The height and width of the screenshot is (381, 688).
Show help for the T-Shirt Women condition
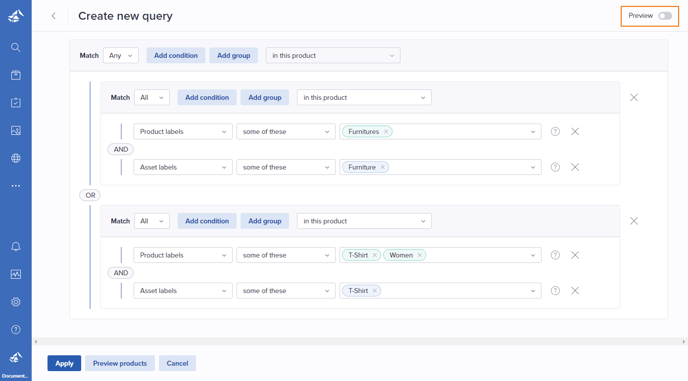click(x=555, y=255)
